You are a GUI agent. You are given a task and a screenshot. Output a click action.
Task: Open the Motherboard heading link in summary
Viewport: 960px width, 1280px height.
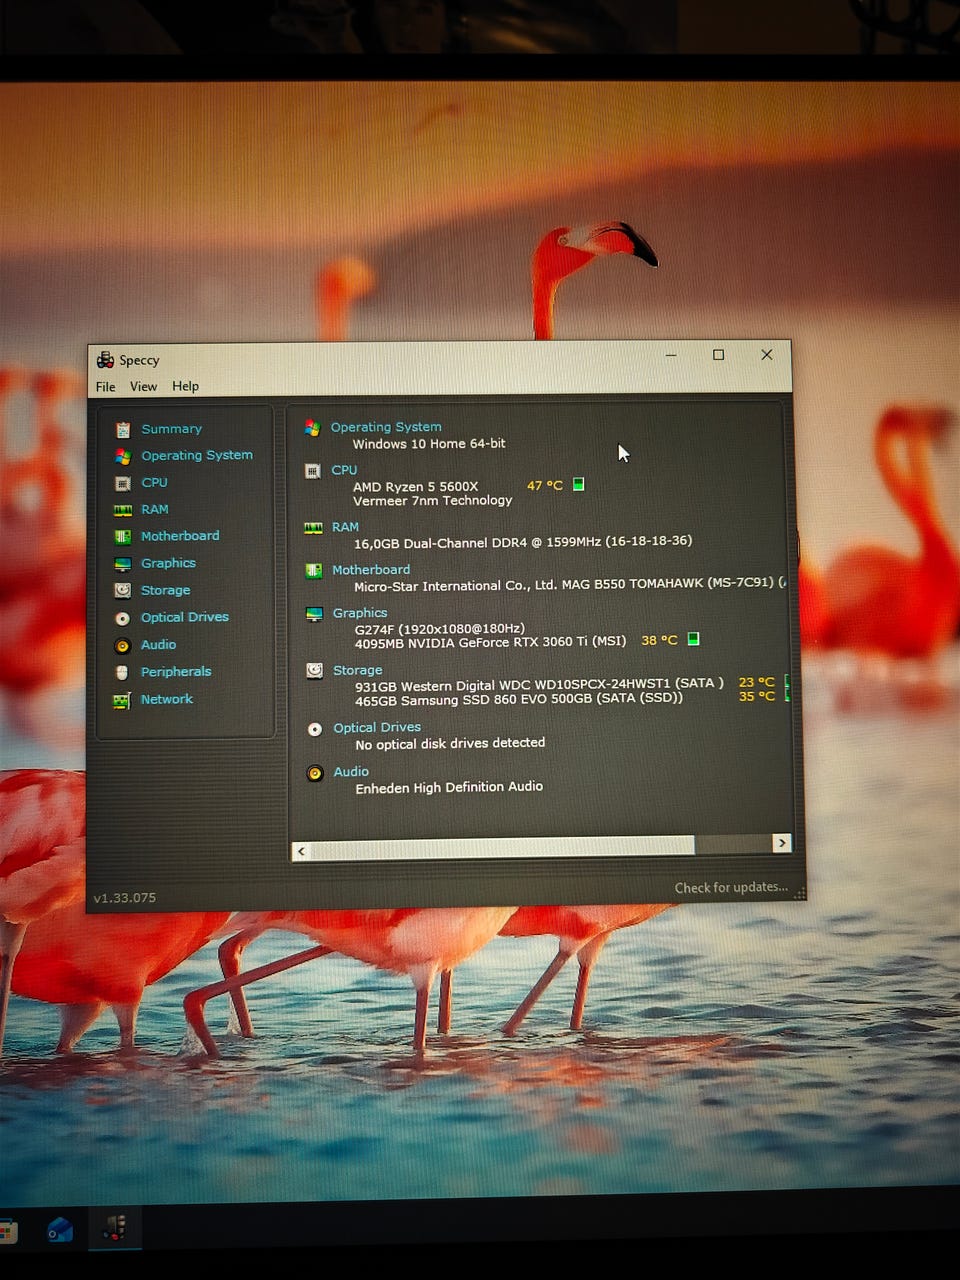[x=371, y=570]
